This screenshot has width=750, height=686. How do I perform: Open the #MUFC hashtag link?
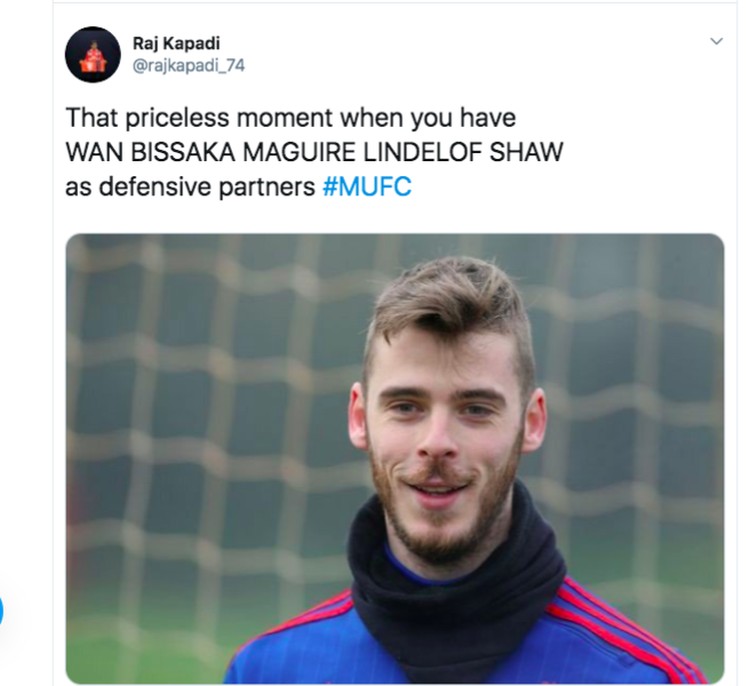367,186
